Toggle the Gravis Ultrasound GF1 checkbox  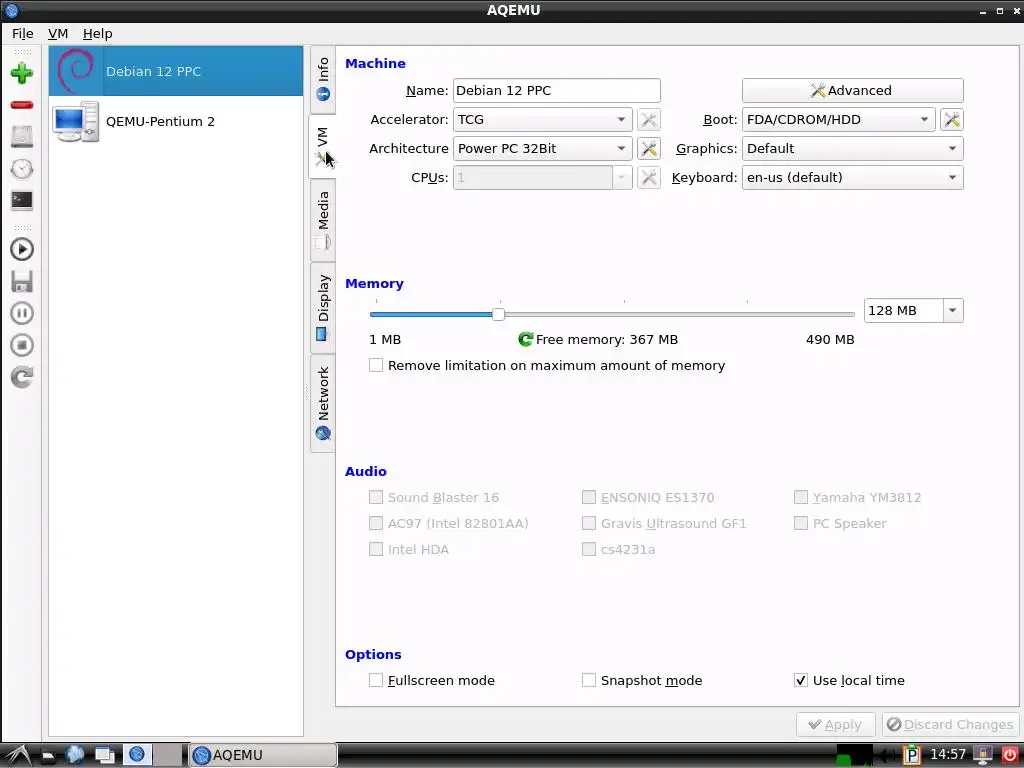pyautogui.click(x=588, y=523)
